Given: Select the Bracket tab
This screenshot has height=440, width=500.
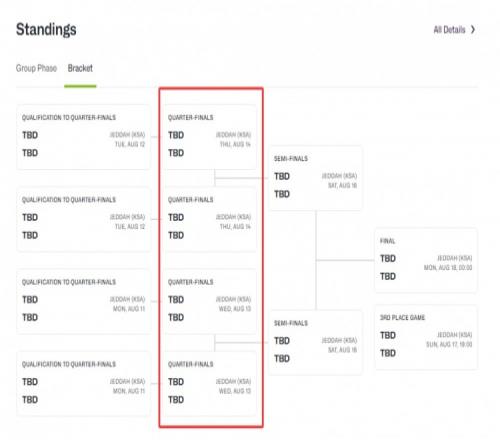Looking at the screenshot, I should [80, 68].
